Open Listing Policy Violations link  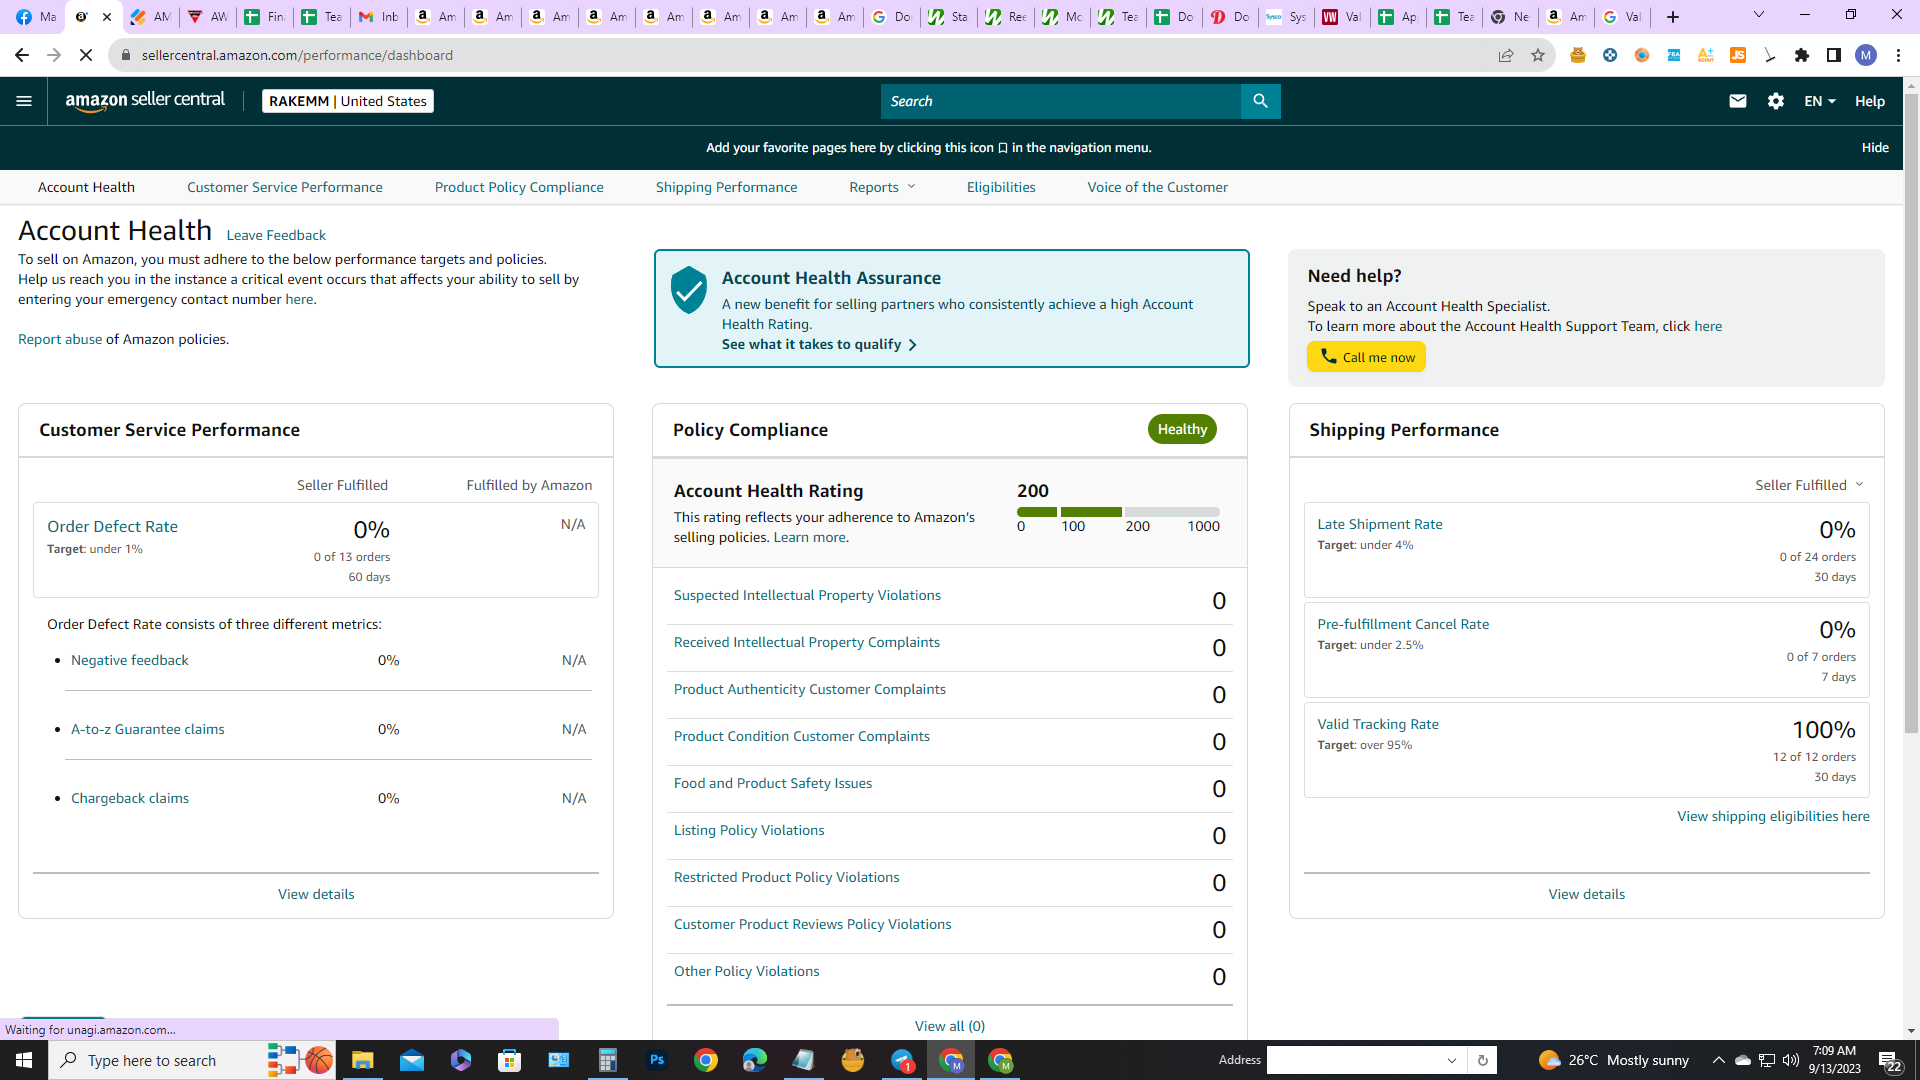click(749, 830)
